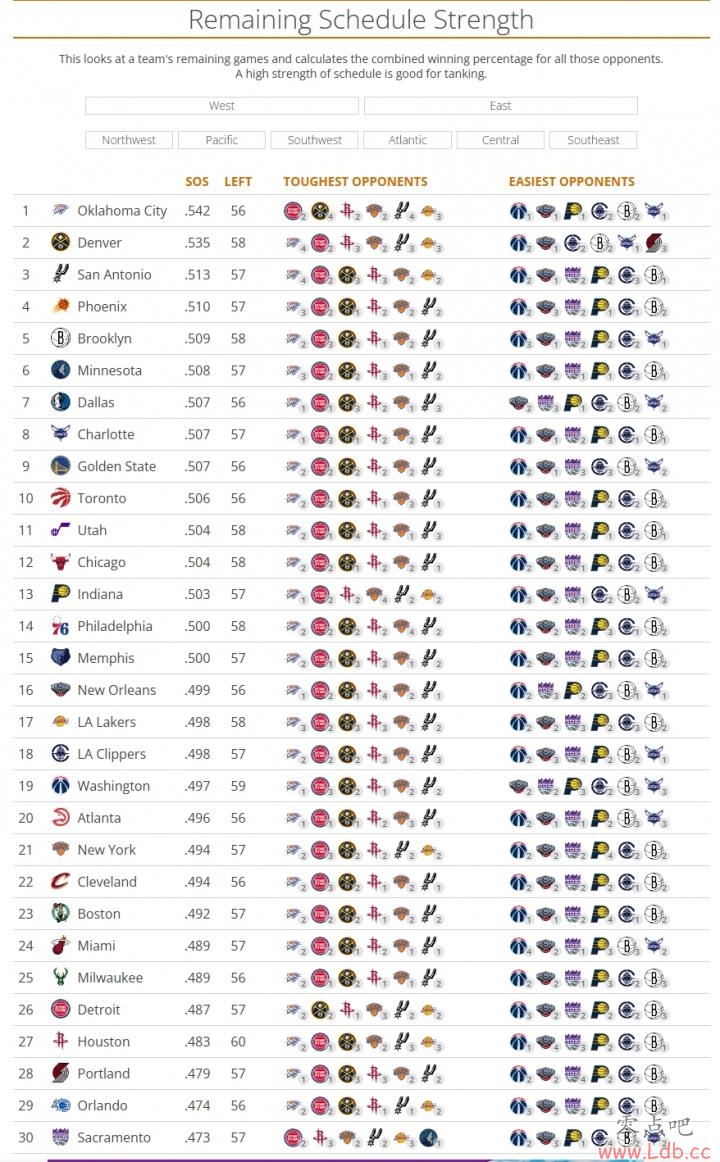Click the Sacramento team name
The width and height of the screenshot is (720, 1162).
pyautogui.click(x=114, y=1138)
